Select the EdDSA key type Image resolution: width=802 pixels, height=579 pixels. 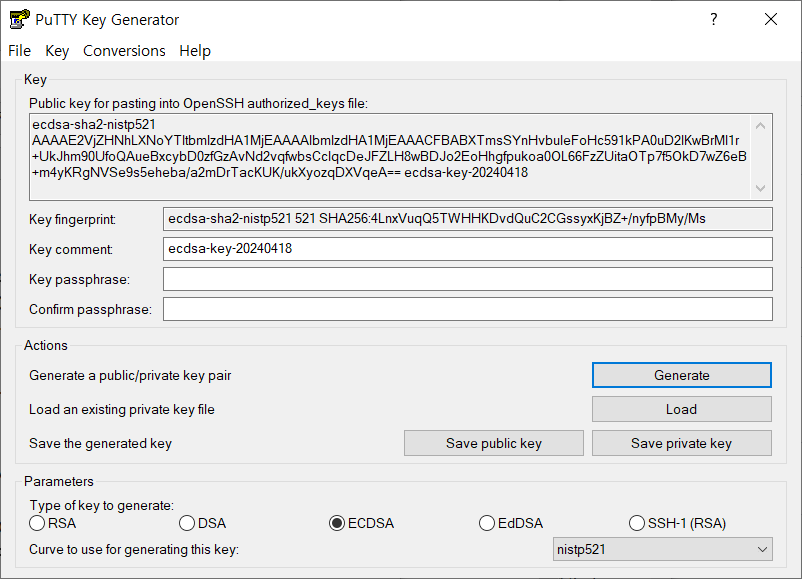[x=511, y=523]
